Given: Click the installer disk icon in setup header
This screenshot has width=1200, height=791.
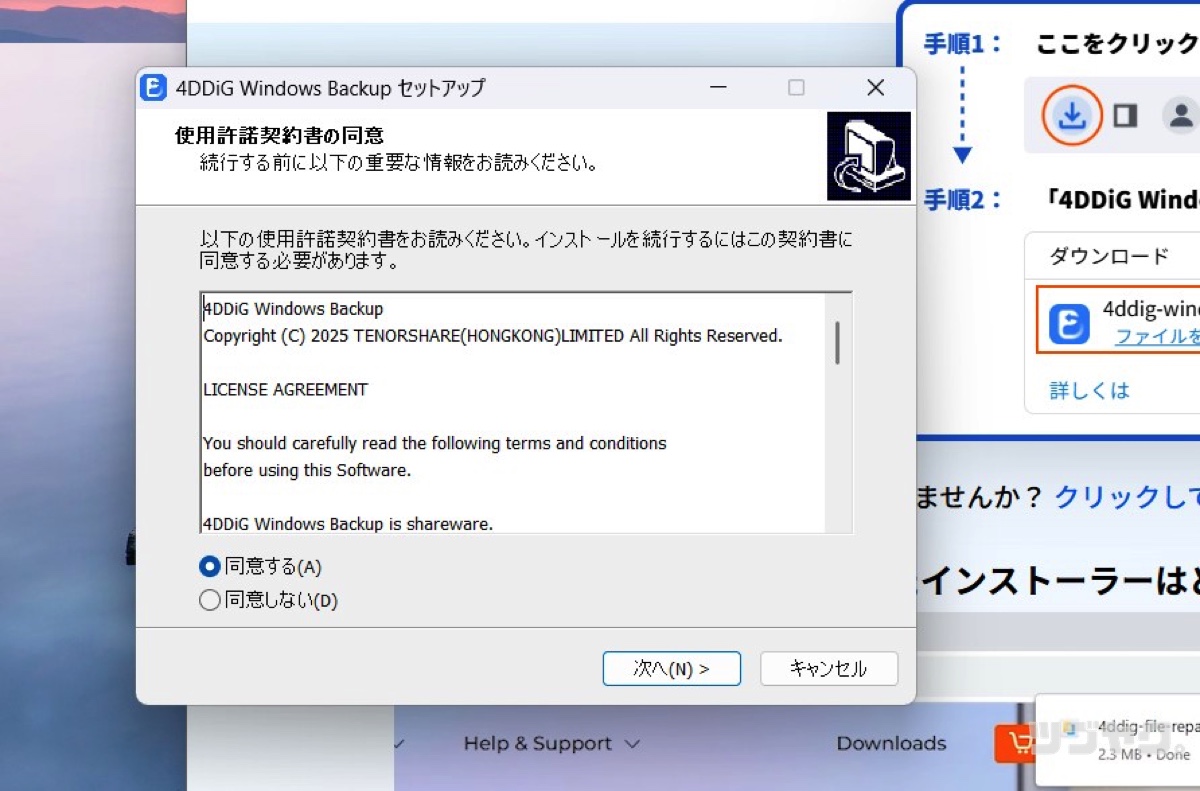Looking at the screenshot, I should tap(868, 155).
